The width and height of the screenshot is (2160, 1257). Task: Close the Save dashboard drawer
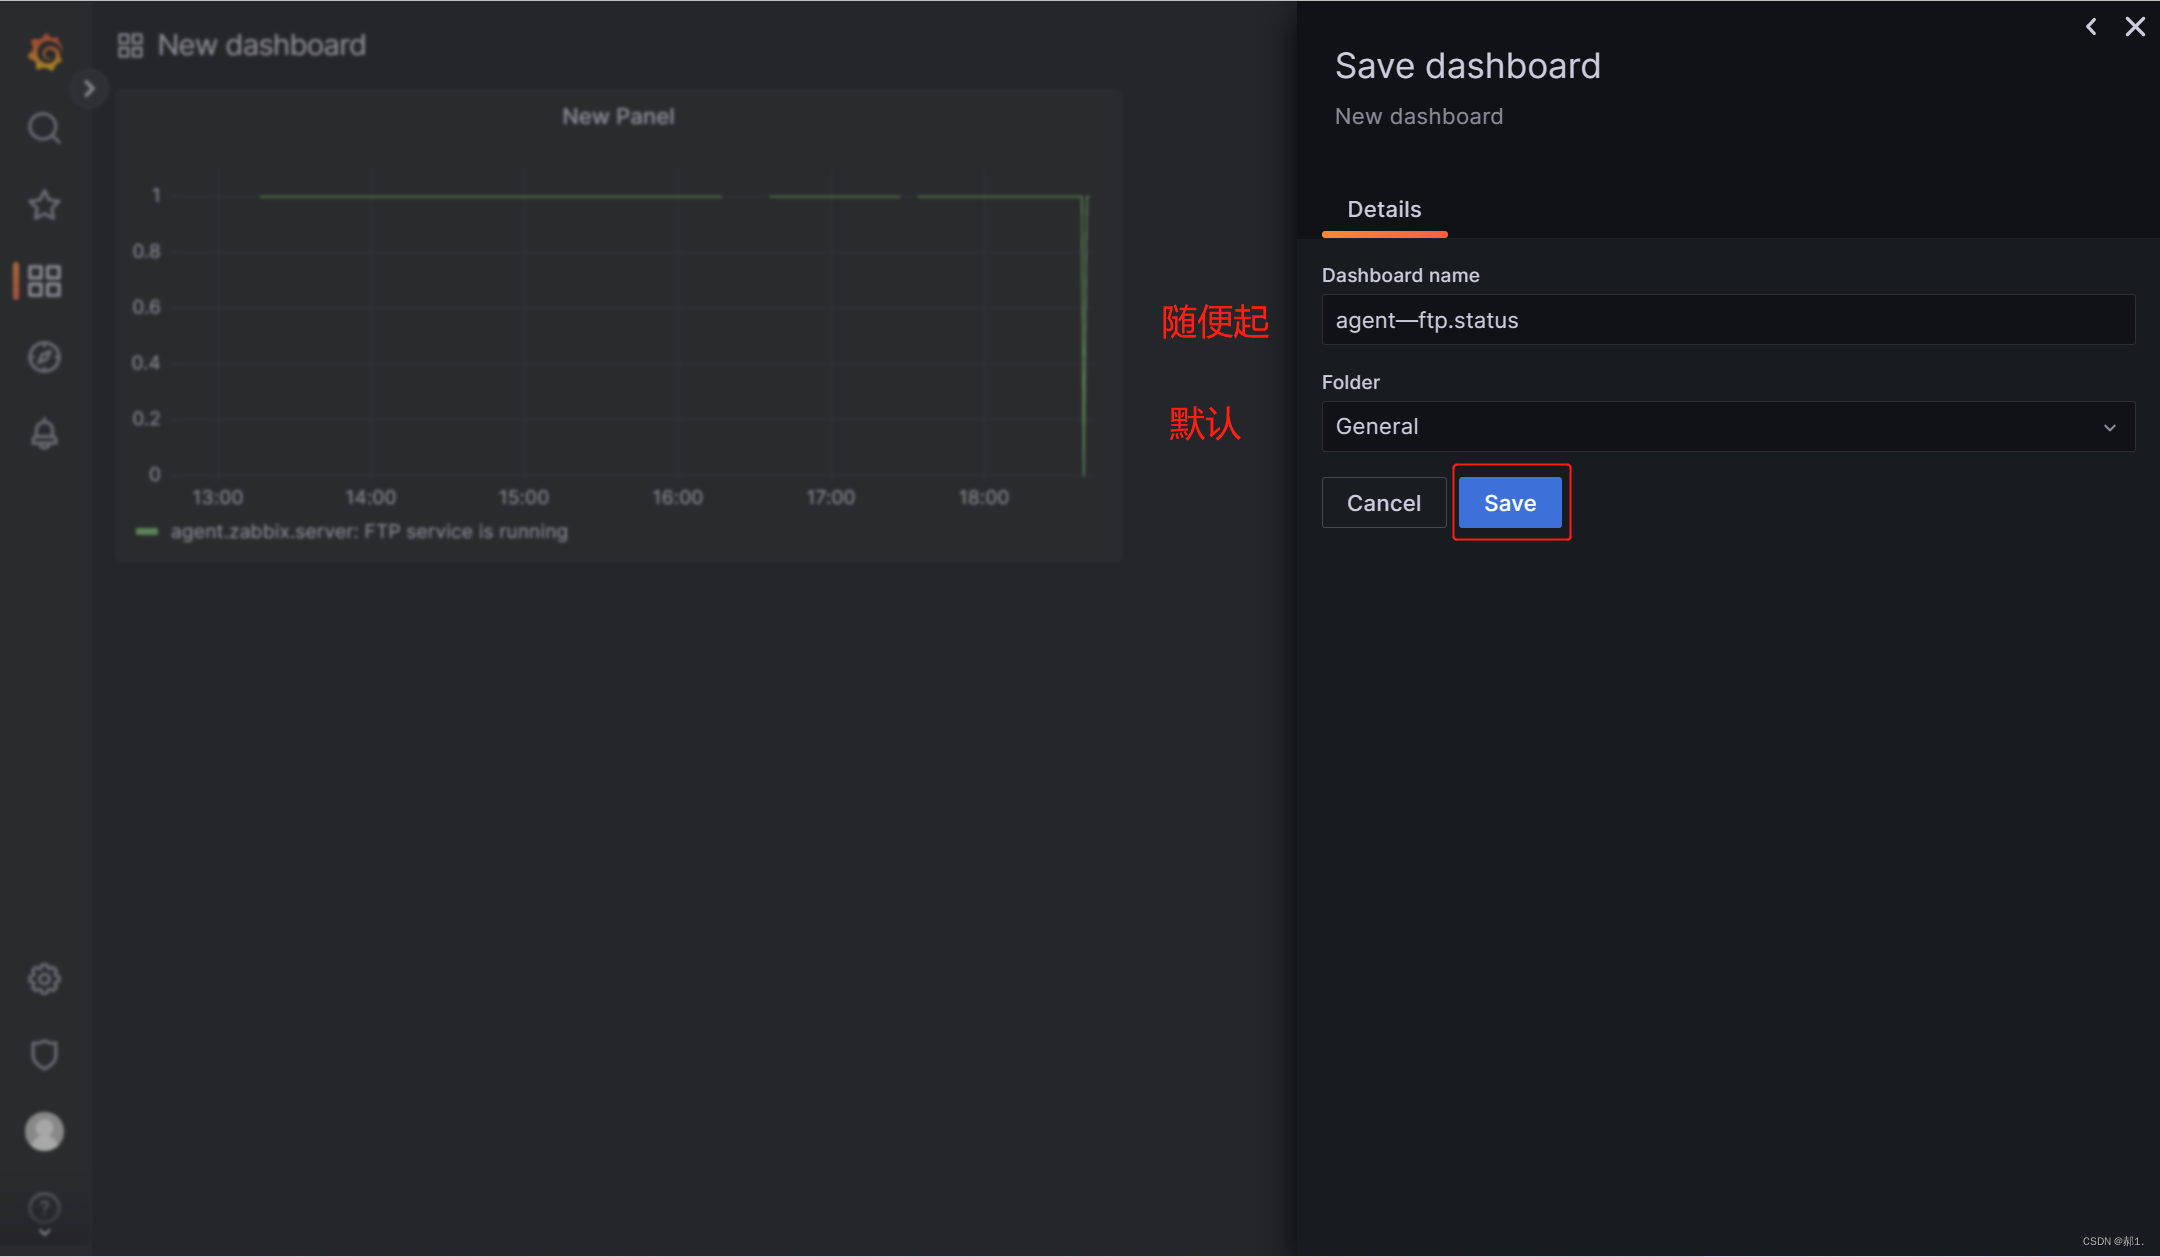[2135, 27]
